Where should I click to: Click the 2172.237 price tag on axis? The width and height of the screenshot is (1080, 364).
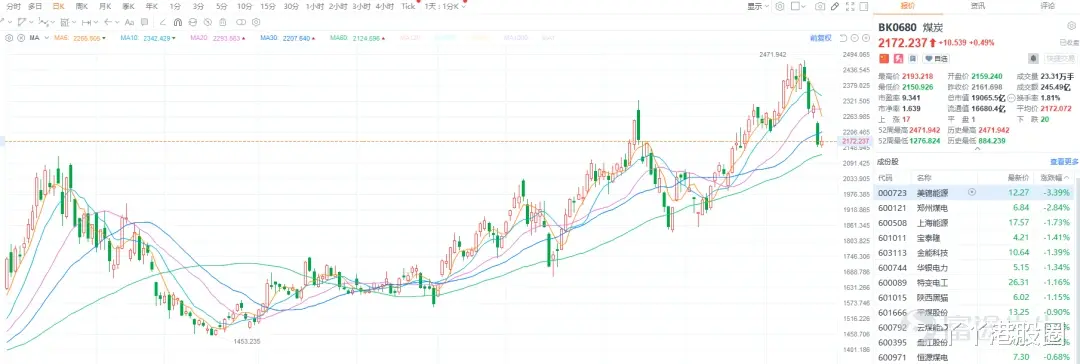[x=854, y=141]
